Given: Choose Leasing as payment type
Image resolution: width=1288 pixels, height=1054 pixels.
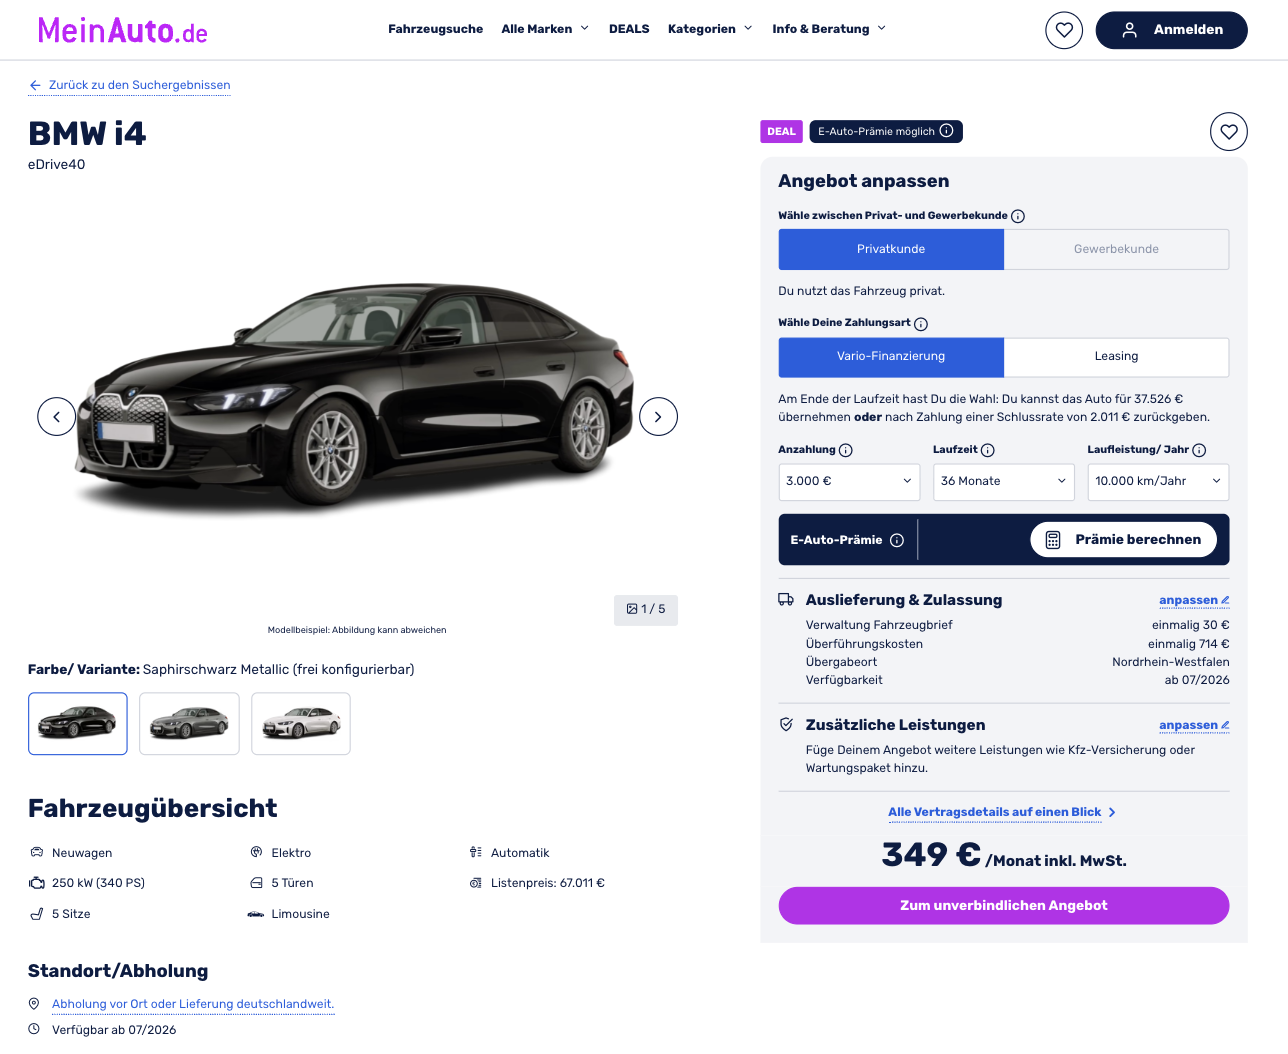Looking at the screenshot, I should [1116, 356].
